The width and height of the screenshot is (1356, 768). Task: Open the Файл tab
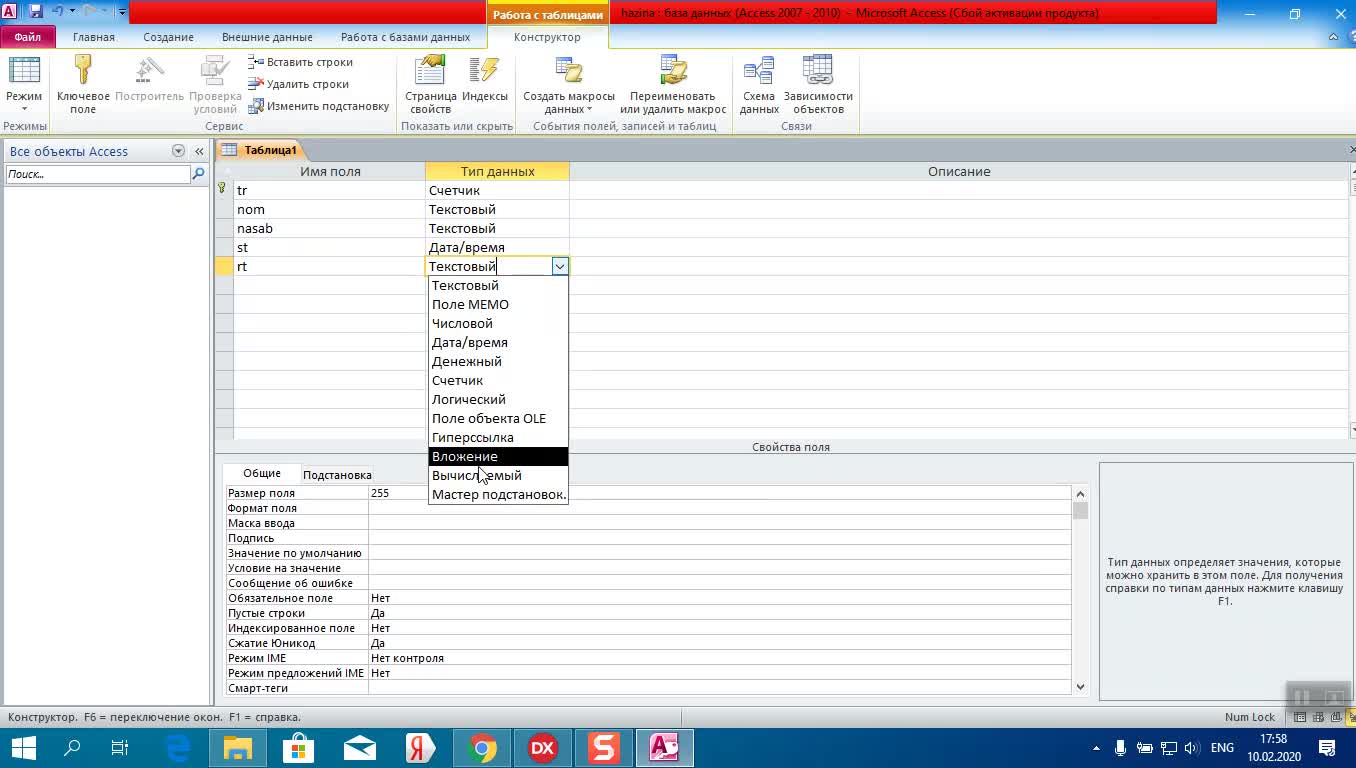click(x=27, y=37)
